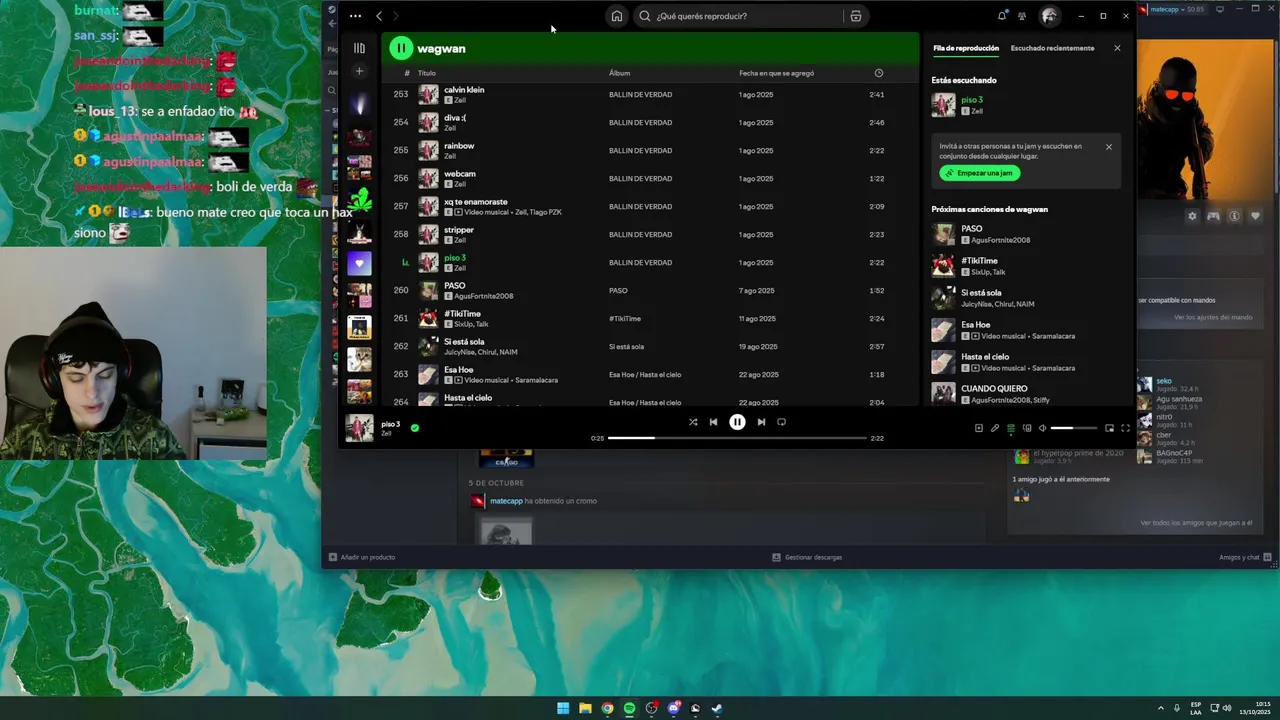The image size is (1280, 720).
Task: Open the album link "#TikiTime" in row 261
Action: pos(625,318)
